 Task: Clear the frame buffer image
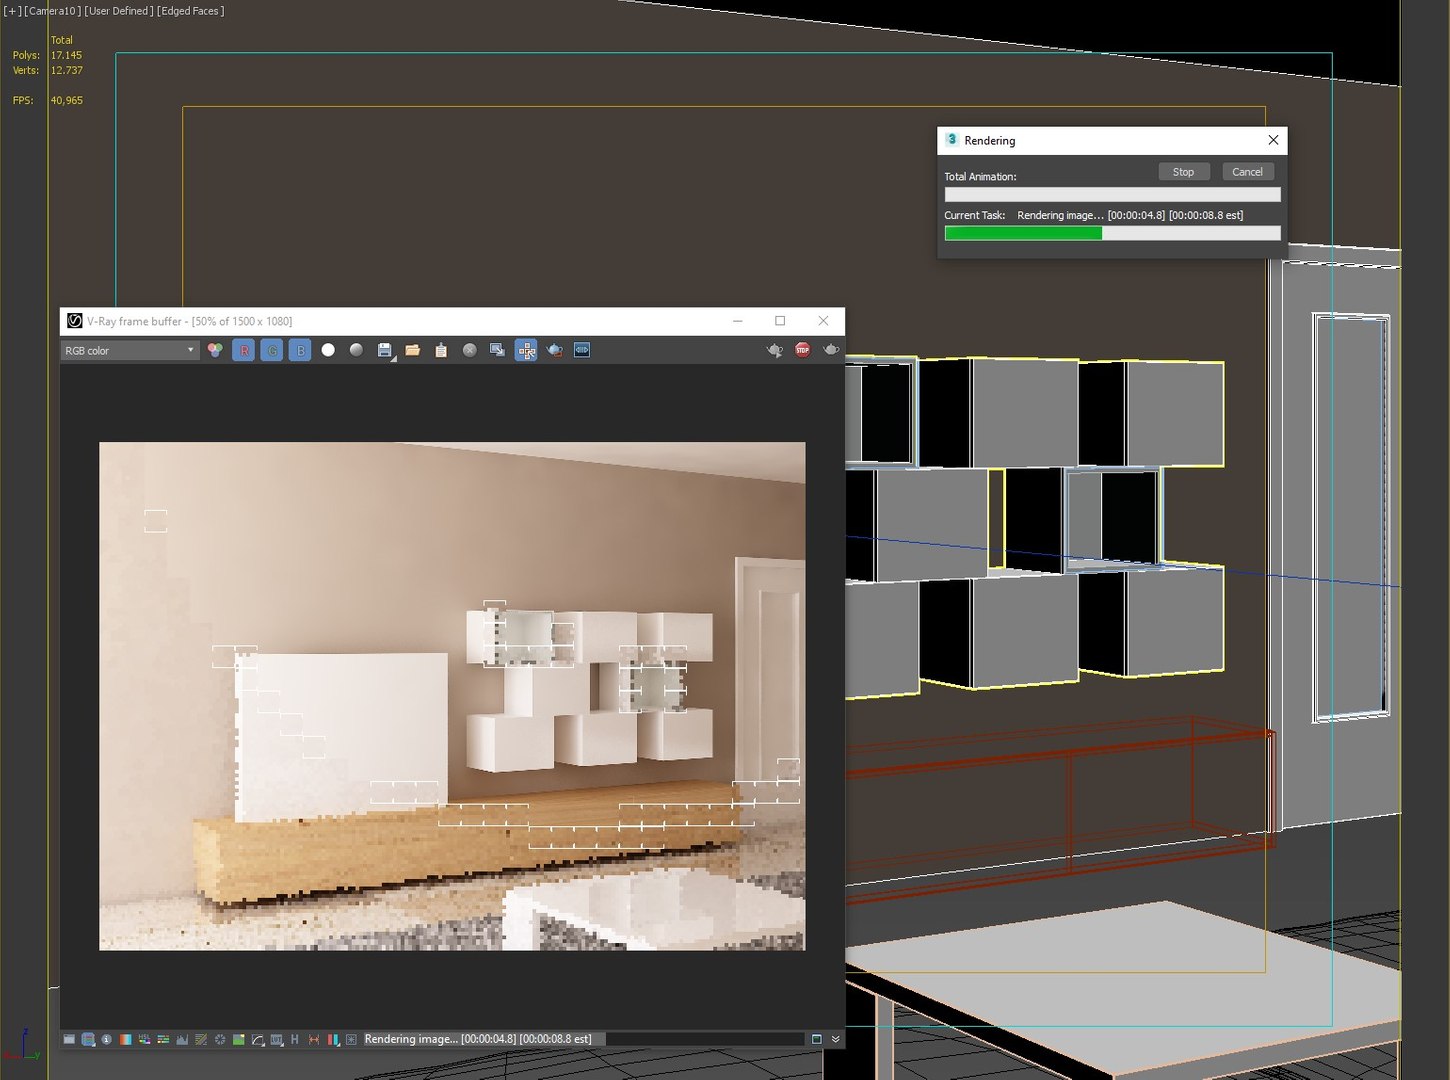point(469,350)
